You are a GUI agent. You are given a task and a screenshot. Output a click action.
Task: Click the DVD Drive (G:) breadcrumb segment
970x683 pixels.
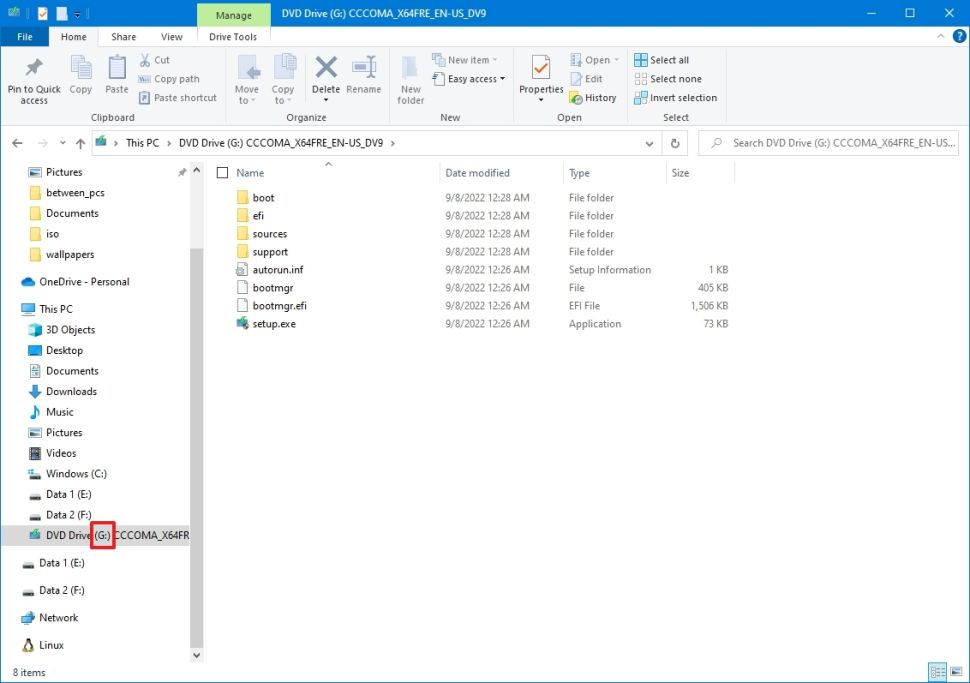pyautogui.click(x=281, y=144)
